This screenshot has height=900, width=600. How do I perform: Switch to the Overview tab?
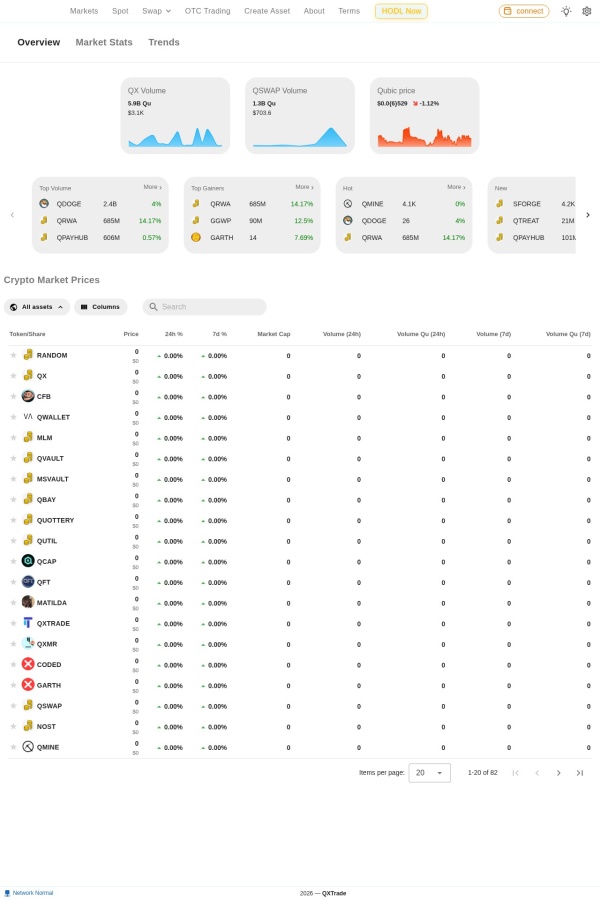pos(38,42)
